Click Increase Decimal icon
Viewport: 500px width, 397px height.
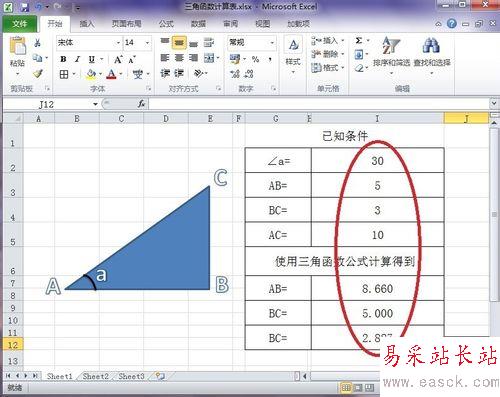(x=235, y=74)
